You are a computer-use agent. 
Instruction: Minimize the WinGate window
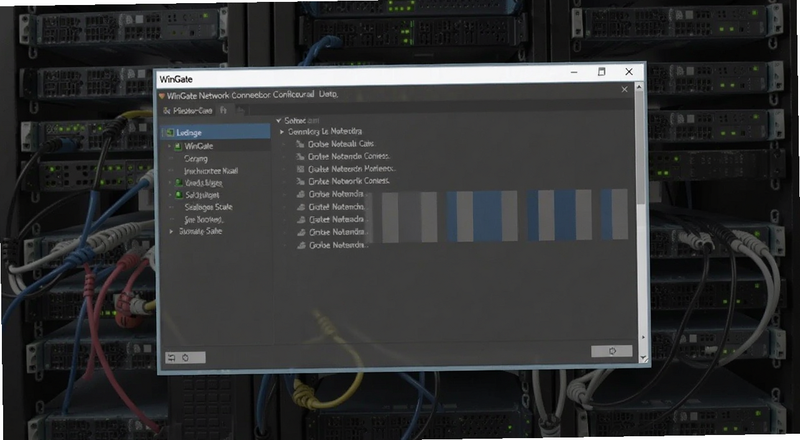pyautogui.click(x=574, y=72)
